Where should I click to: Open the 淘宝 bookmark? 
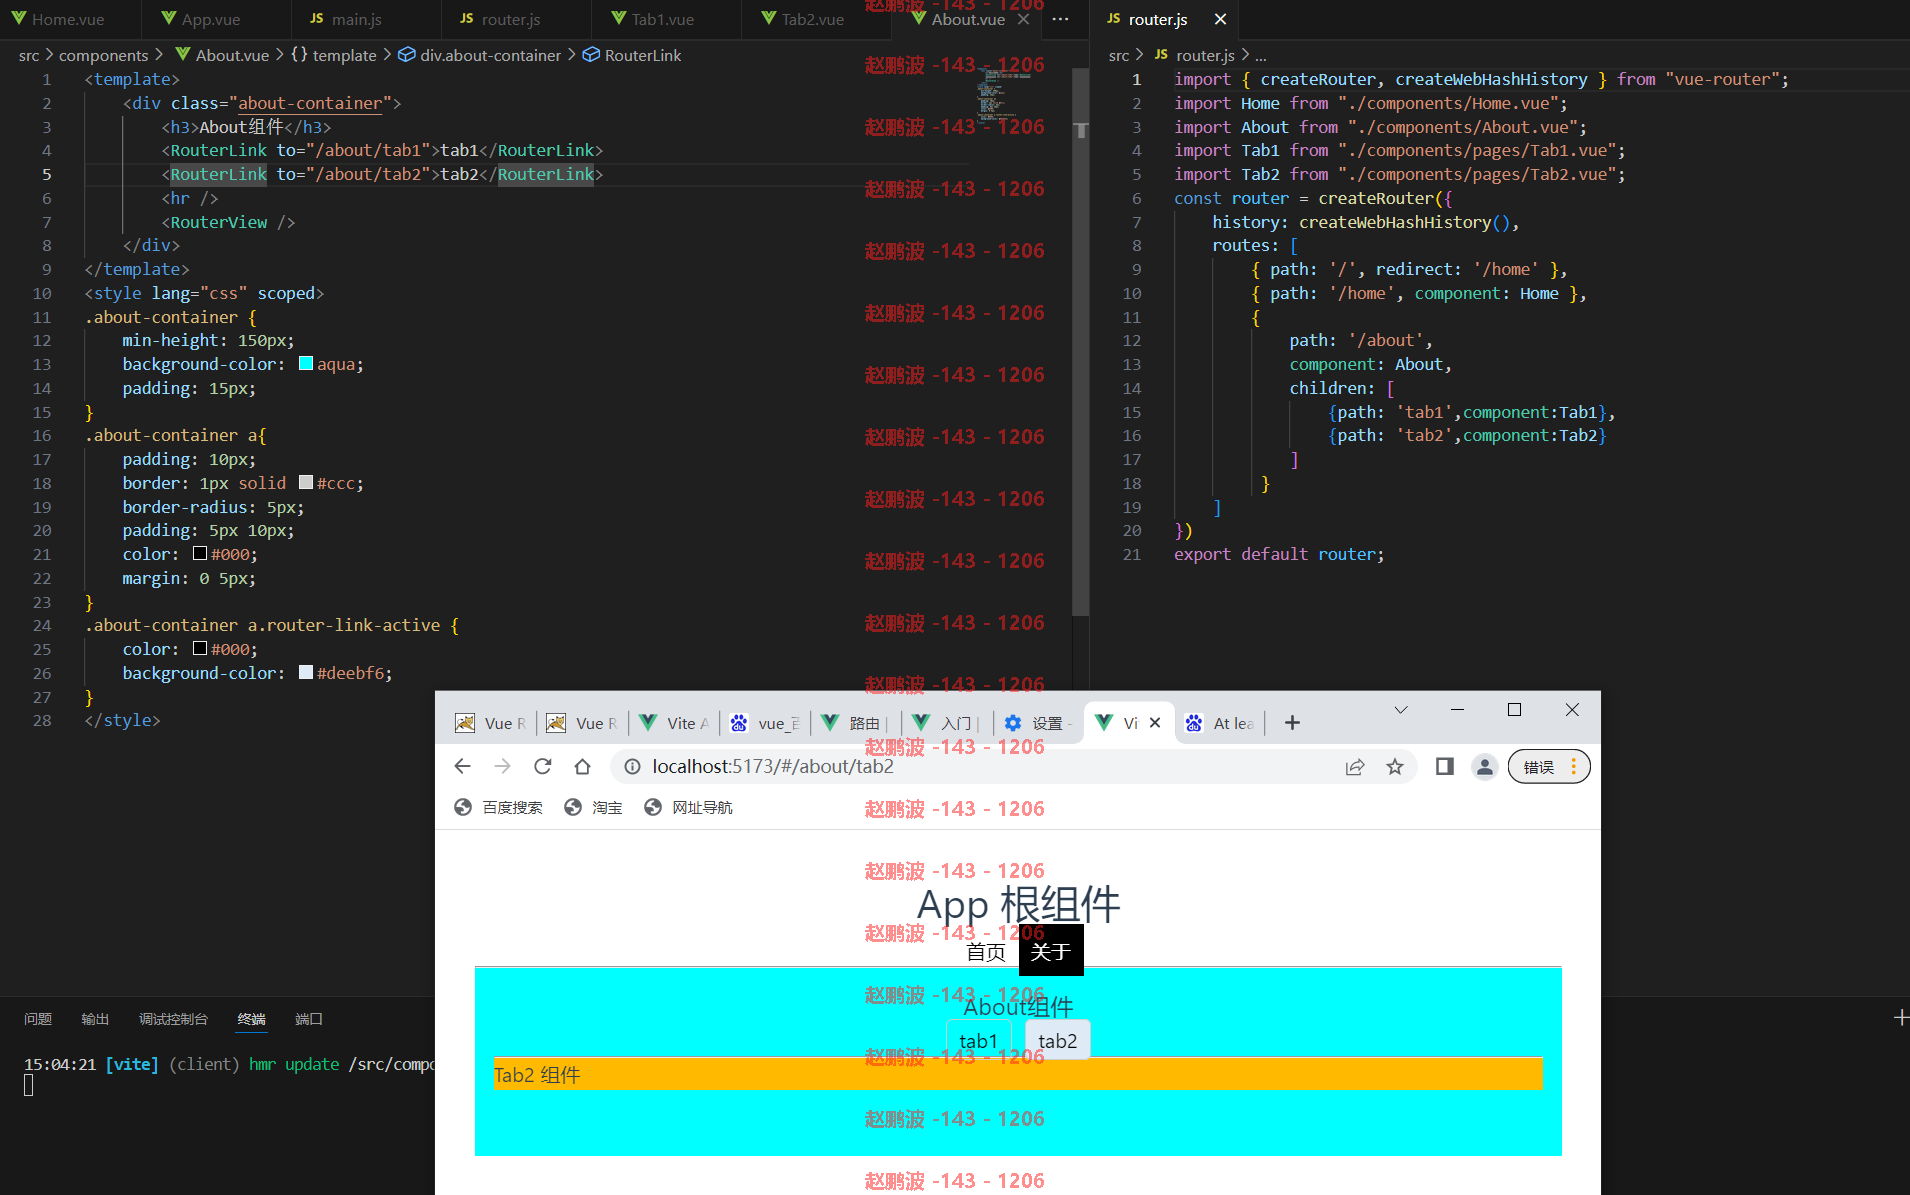pyautogui.click(x=593, y=807)
